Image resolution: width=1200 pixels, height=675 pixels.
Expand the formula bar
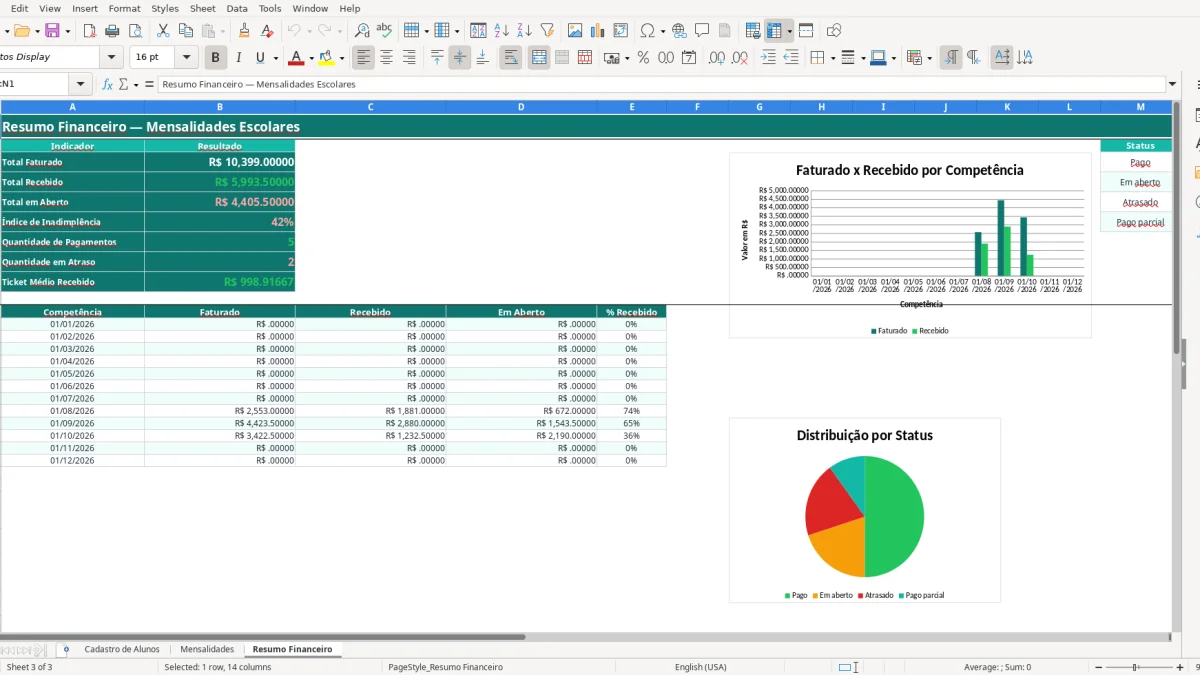coord(1172,85)
